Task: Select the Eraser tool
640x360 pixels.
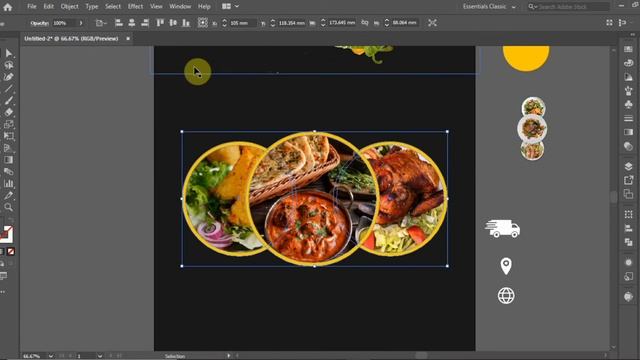Action: (x=9, y=112)
